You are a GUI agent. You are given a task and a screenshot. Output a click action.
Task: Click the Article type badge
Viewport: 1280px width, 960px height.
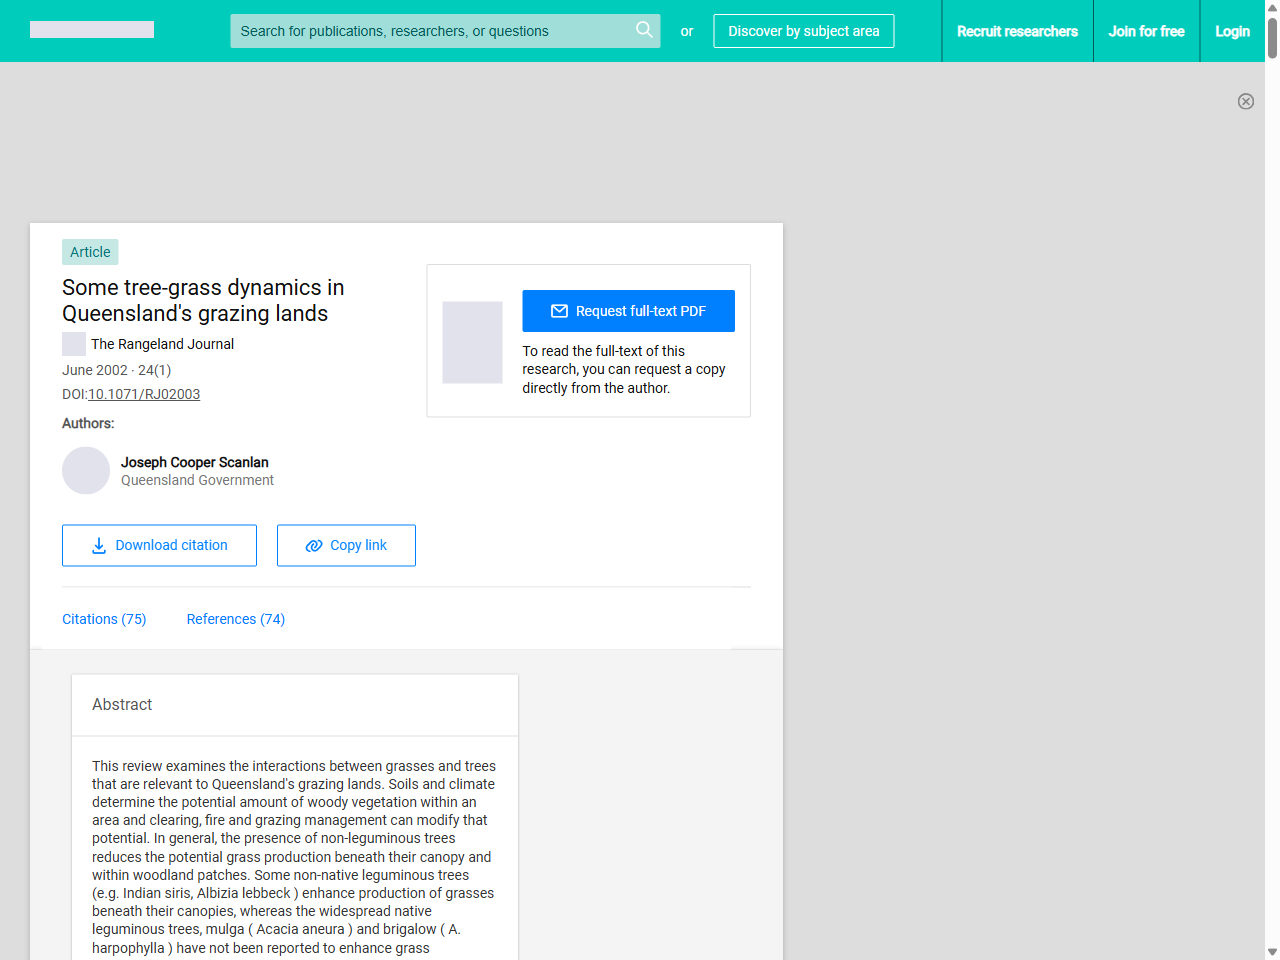tap(89, 252)
